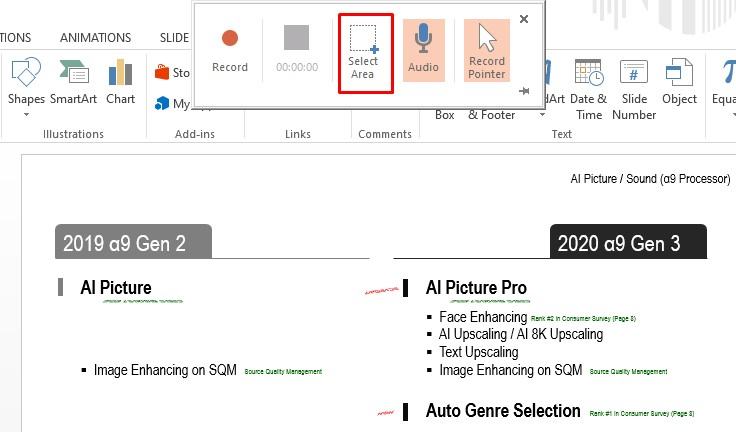Switch to the ANIMATIONS ribbon tab
Image resolution: width=736 pixels, height=432 pixels.
click(x=95, y=38)
